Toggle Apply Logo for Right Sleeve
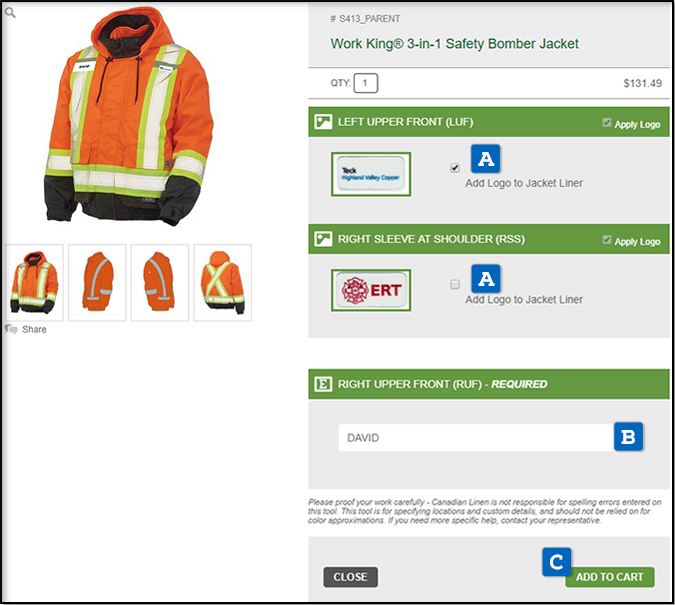 click(x=607, y=240)
